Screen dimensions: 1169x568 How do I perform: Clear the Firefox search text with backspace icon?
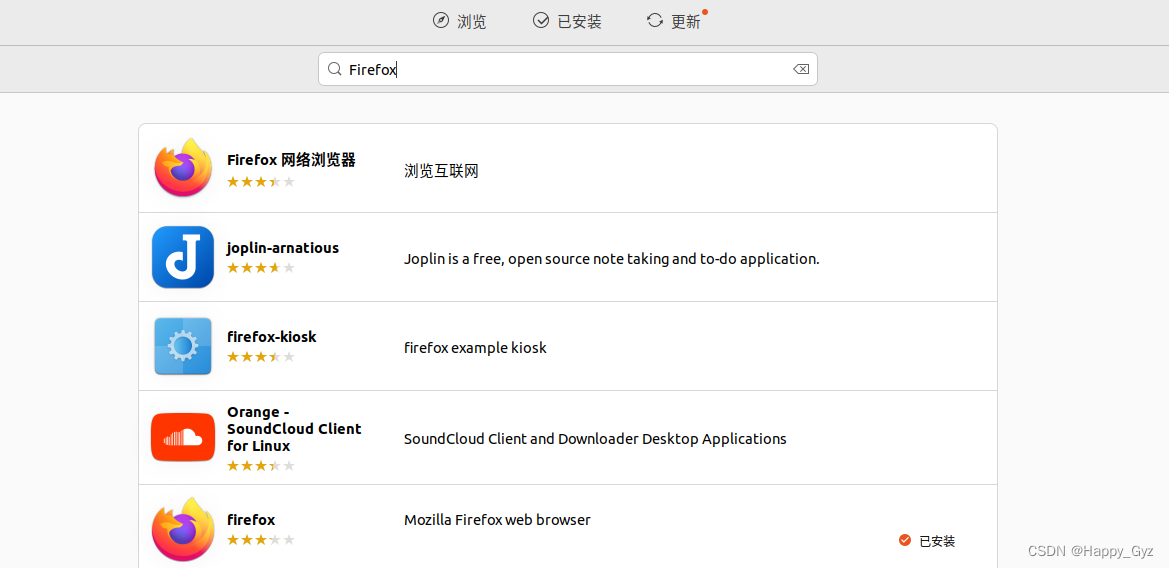point(801,69)
